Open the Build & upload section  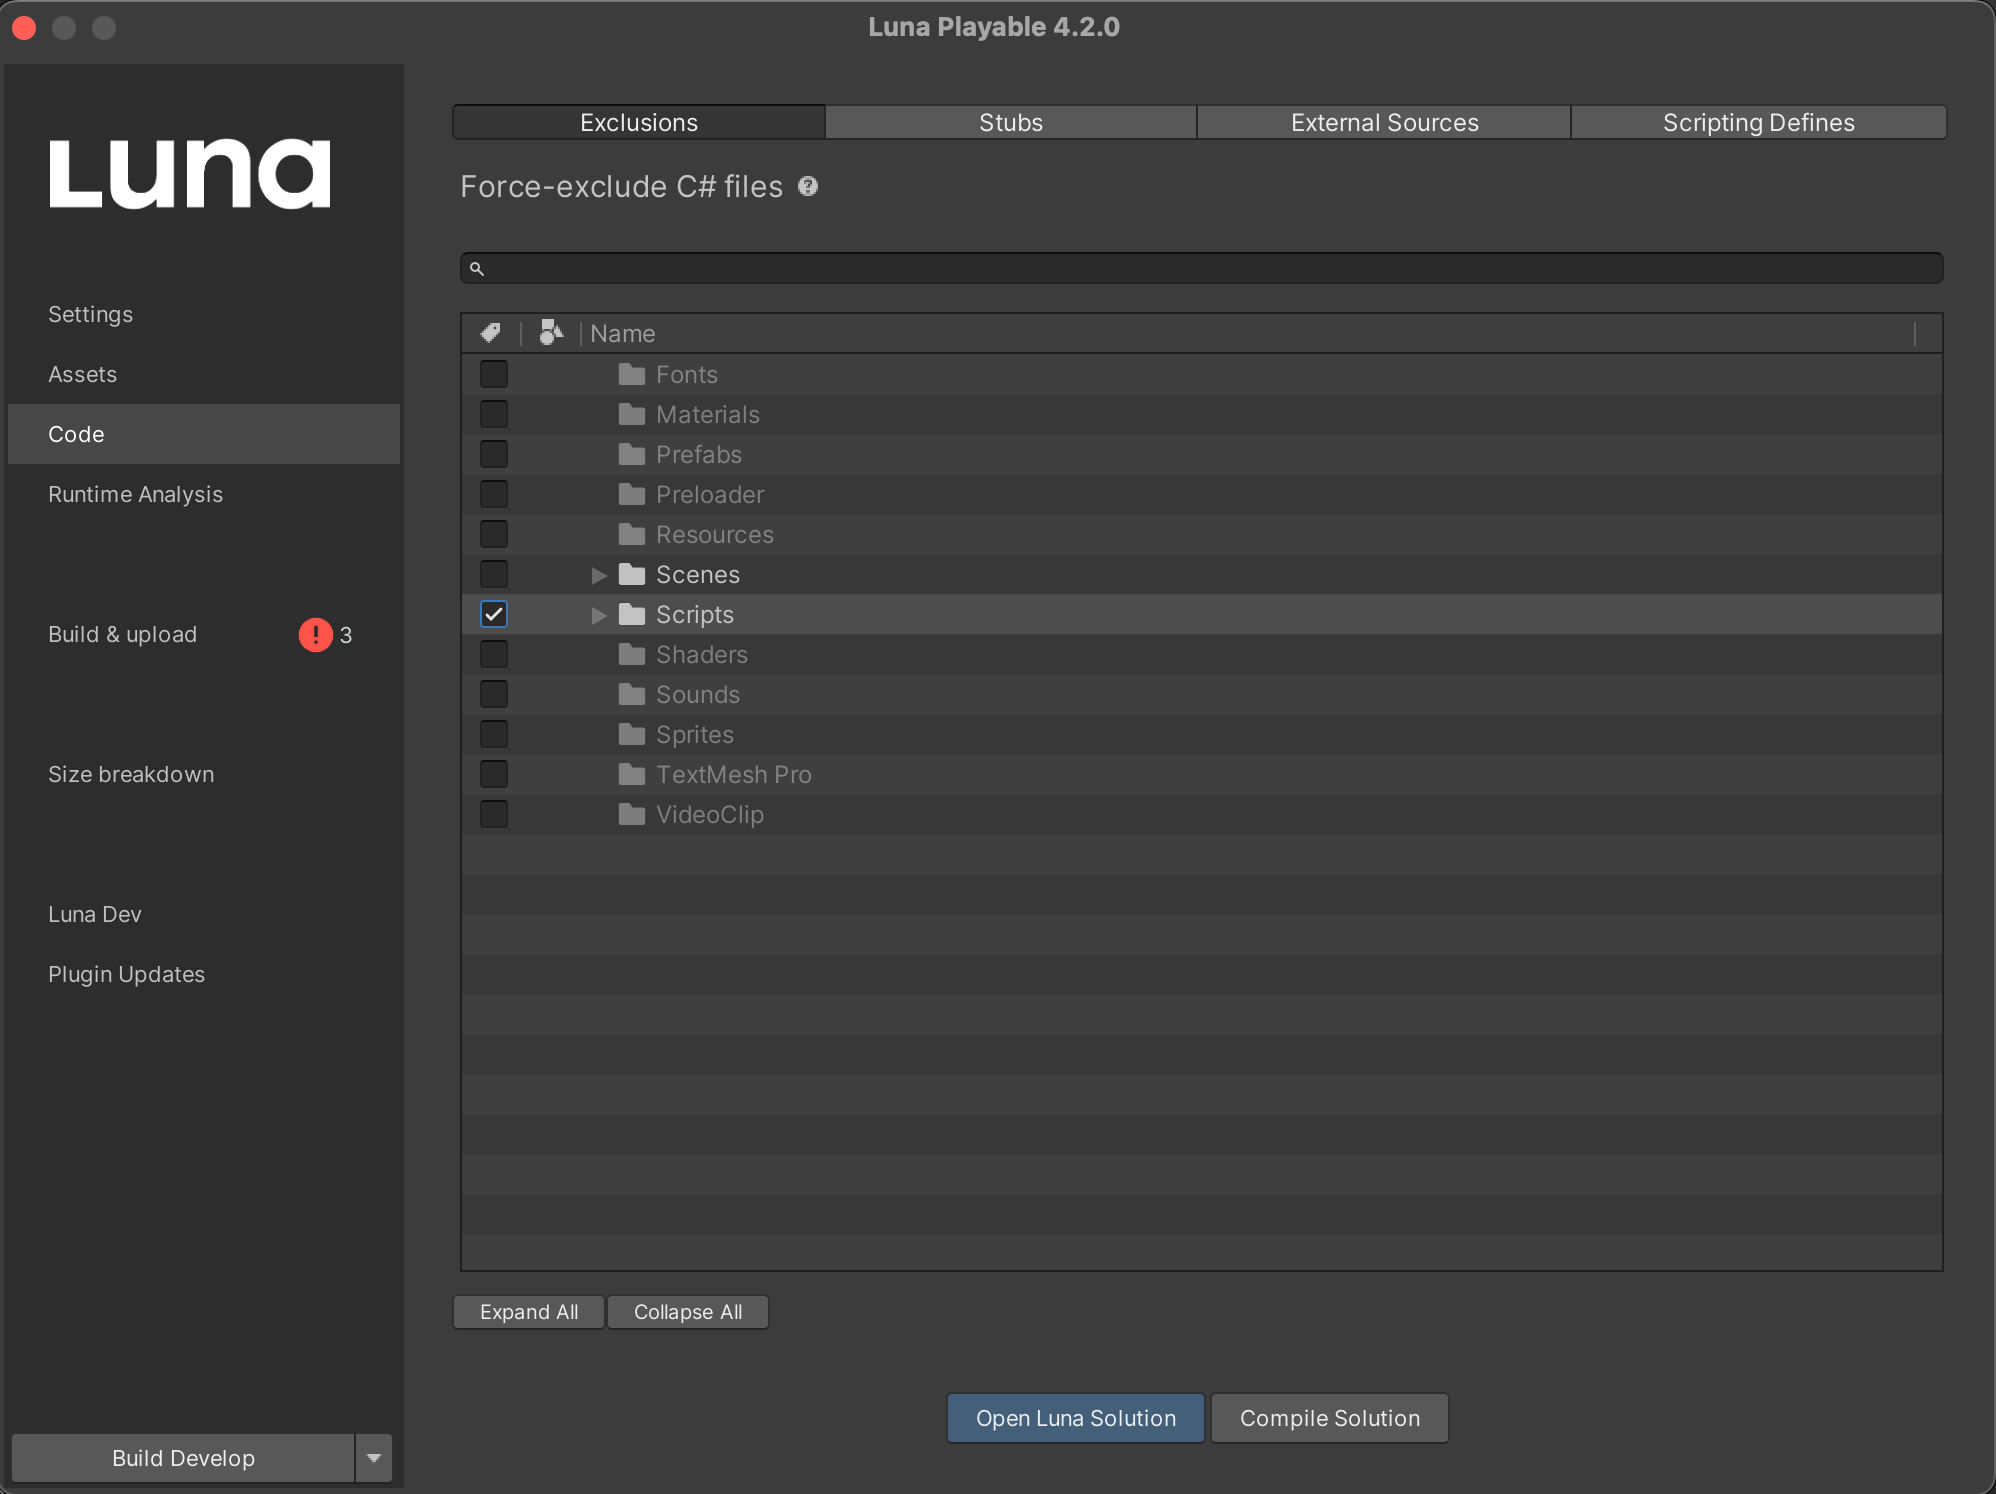pos(204,634)
